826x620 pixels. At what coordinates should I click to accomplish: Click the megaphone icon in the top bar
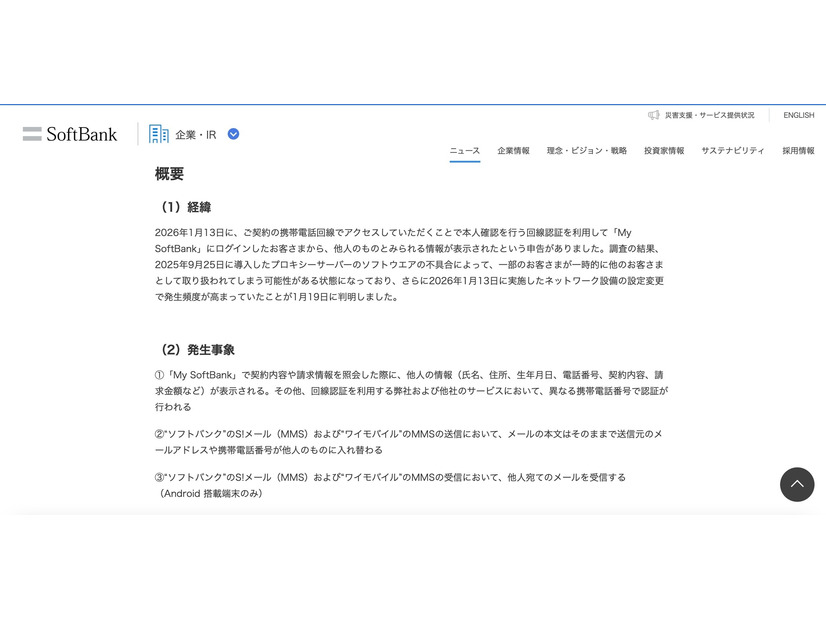coord(653,115)
